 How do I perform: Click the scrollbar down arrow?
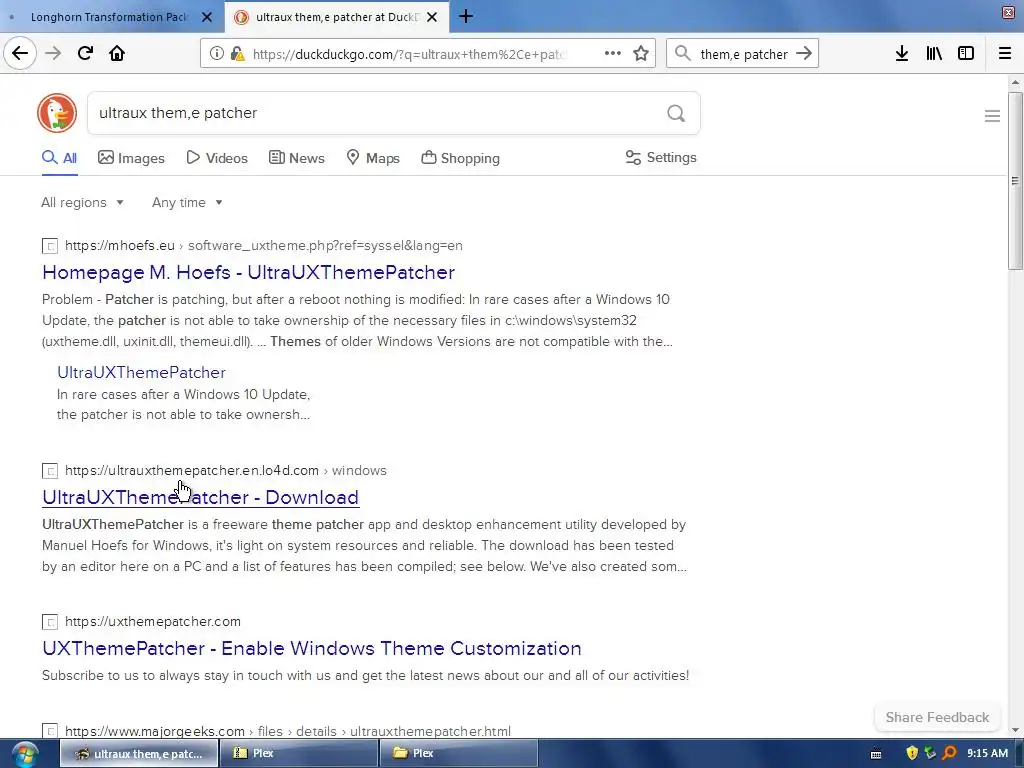[x=1015, y=730]
